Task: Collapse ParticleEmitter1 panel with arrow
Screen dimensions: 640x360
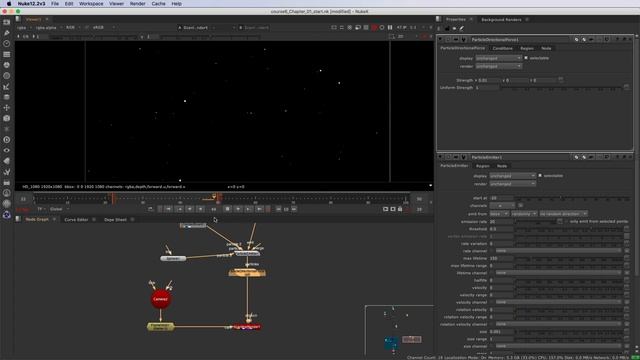Action: click(x=440, y=157)
